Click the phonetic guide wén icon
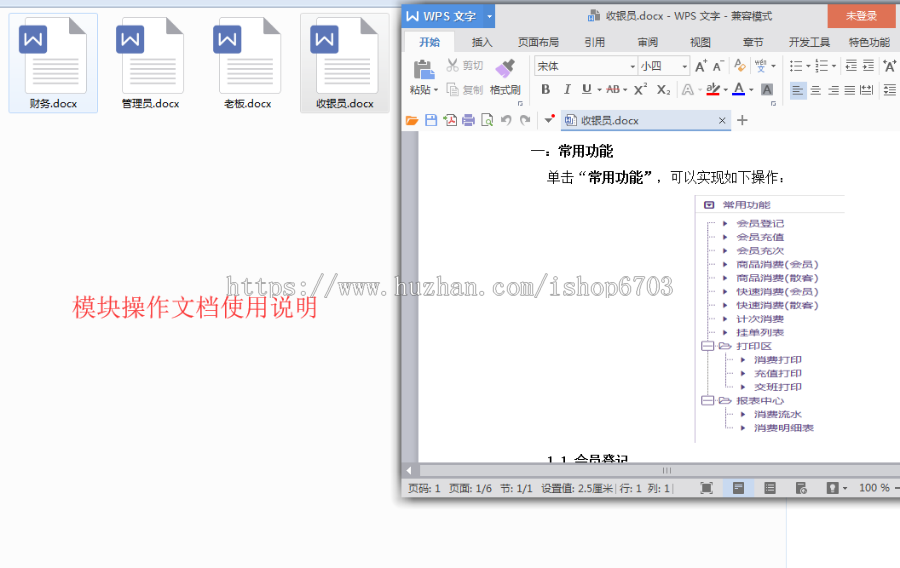 (x=761, y=66)
